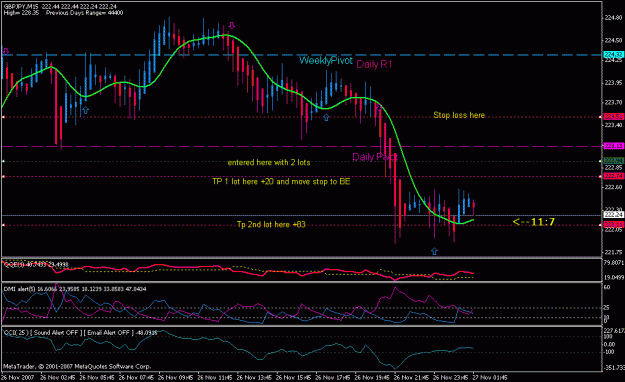Screen dimensions: 625x382
Task: Click the magenta arrow on the left chart edge
Action: [6, 51]
